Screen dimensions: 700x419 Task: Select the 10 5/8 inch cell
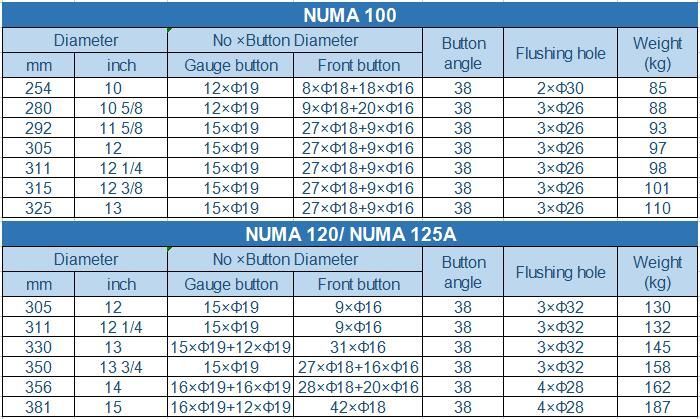click(x=121, y=108)
